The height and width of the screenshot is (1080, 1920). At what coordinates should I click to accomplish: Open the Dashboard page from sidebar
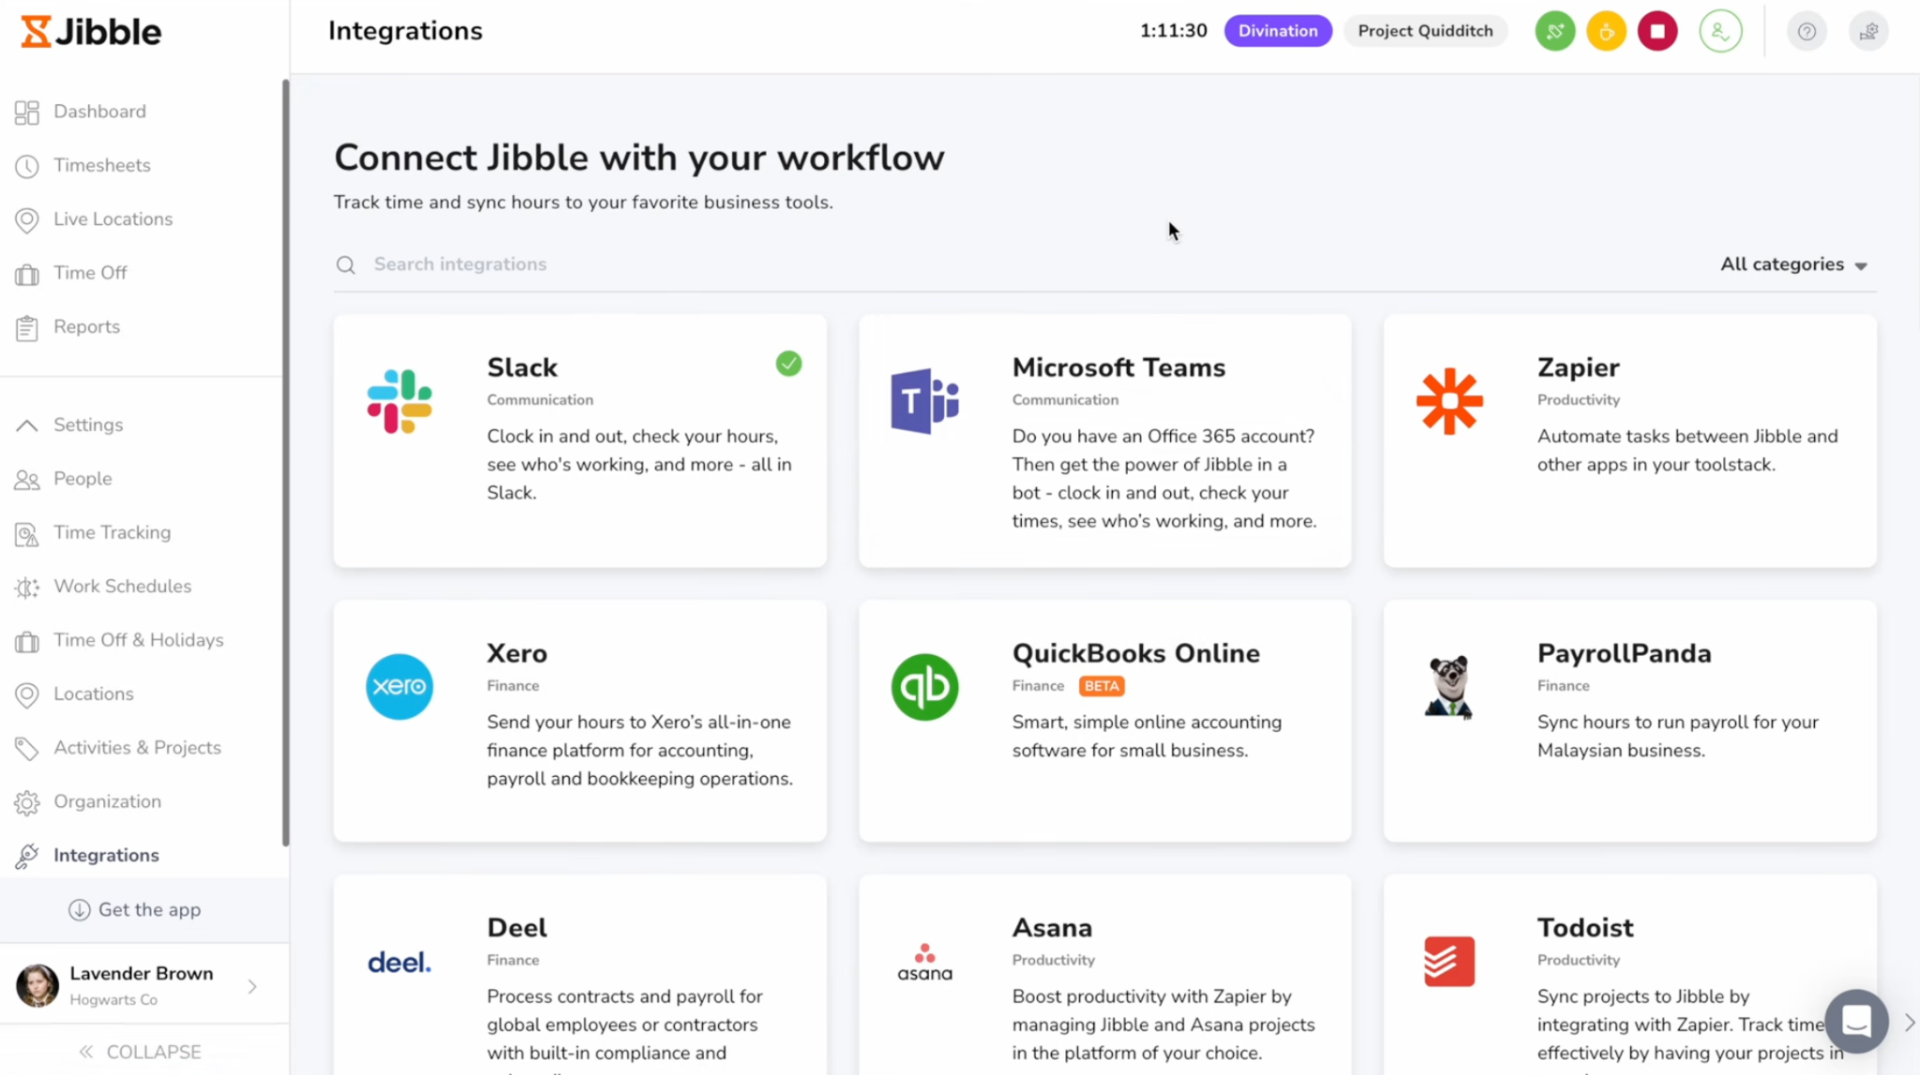(99, 111)
